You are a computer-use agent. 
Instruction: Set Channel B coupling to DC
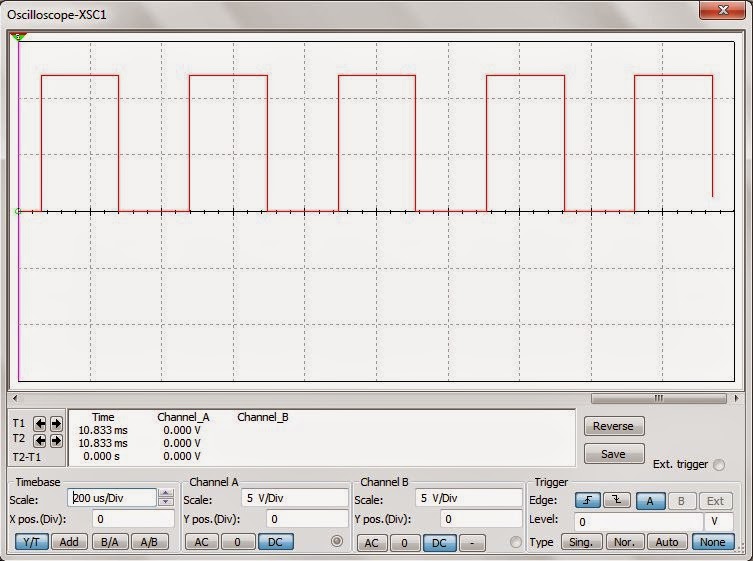[438, 542]
